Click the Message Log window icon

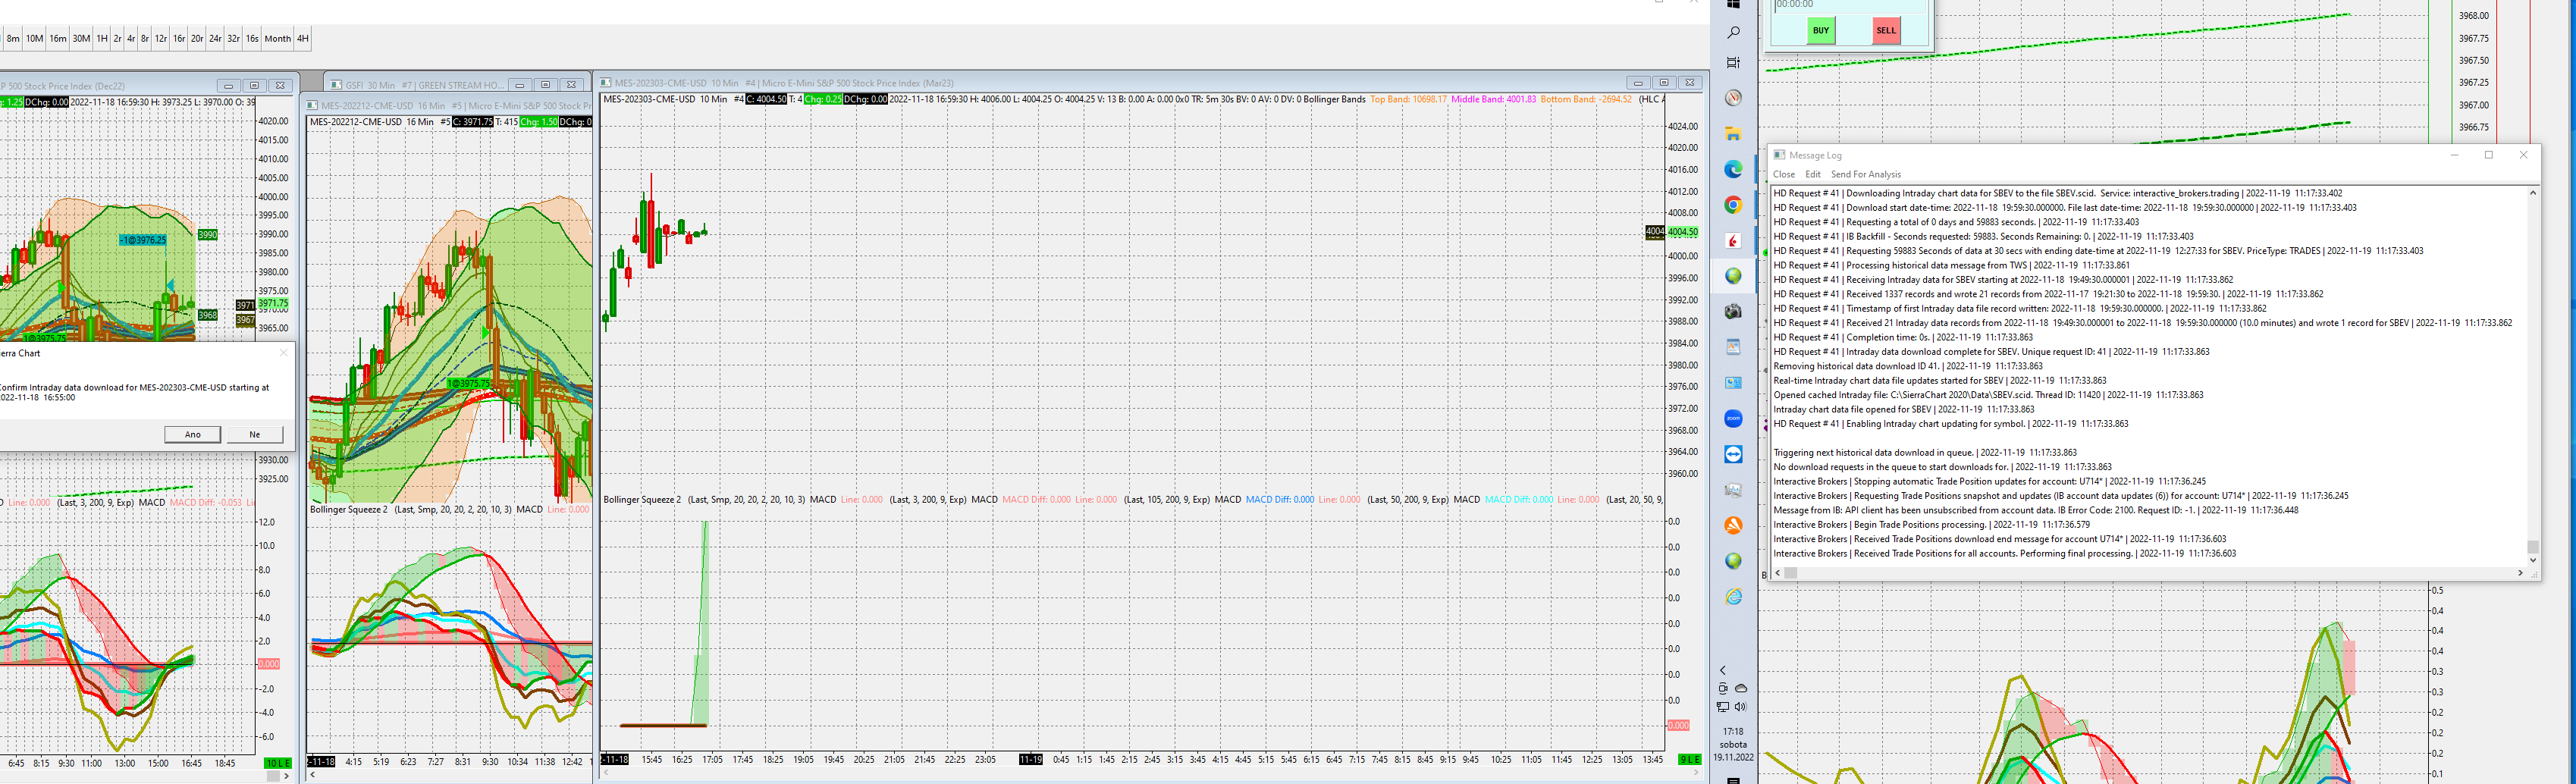click(1779, 155)
